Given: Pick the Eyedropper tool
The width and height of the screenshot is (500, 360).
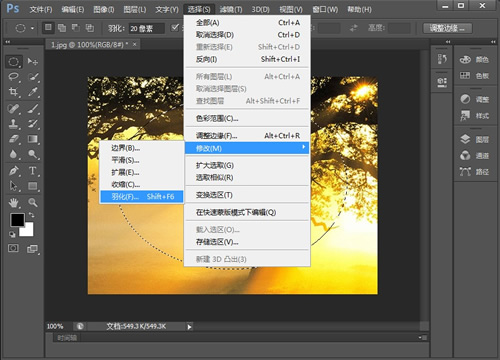Looking at the screenshot, I should [33, 92].
